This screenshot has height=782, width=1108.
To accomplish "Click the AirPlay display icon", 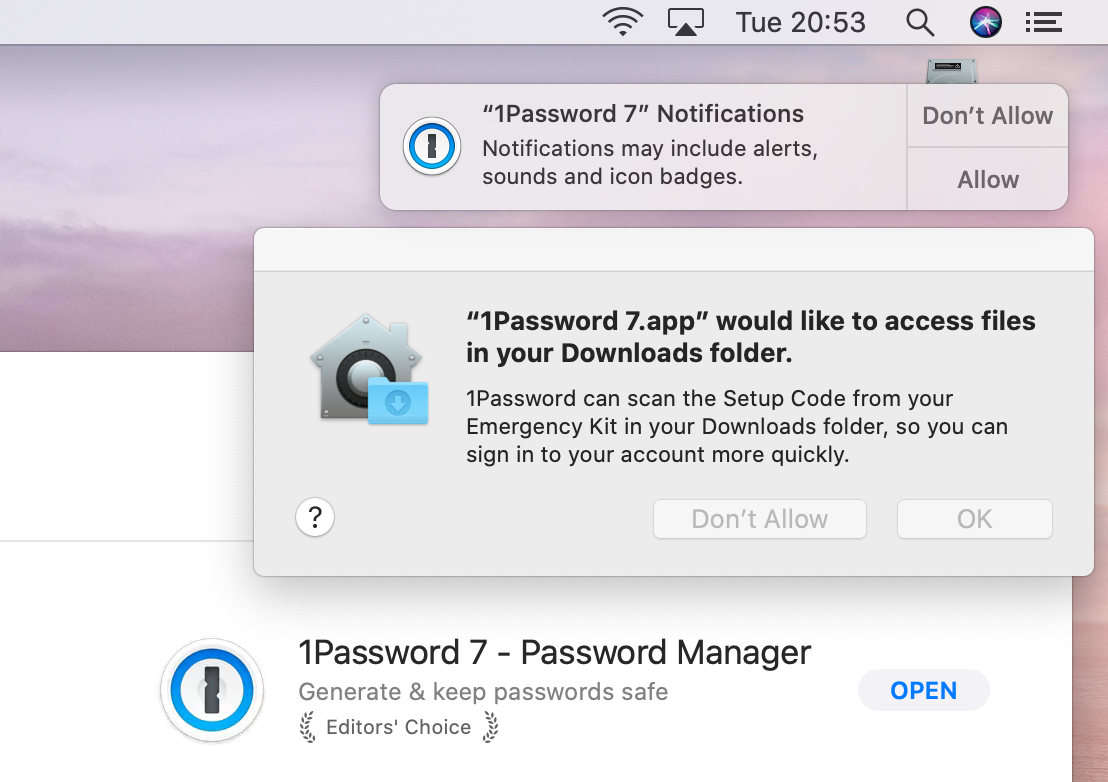I will (x=686, y=22).
